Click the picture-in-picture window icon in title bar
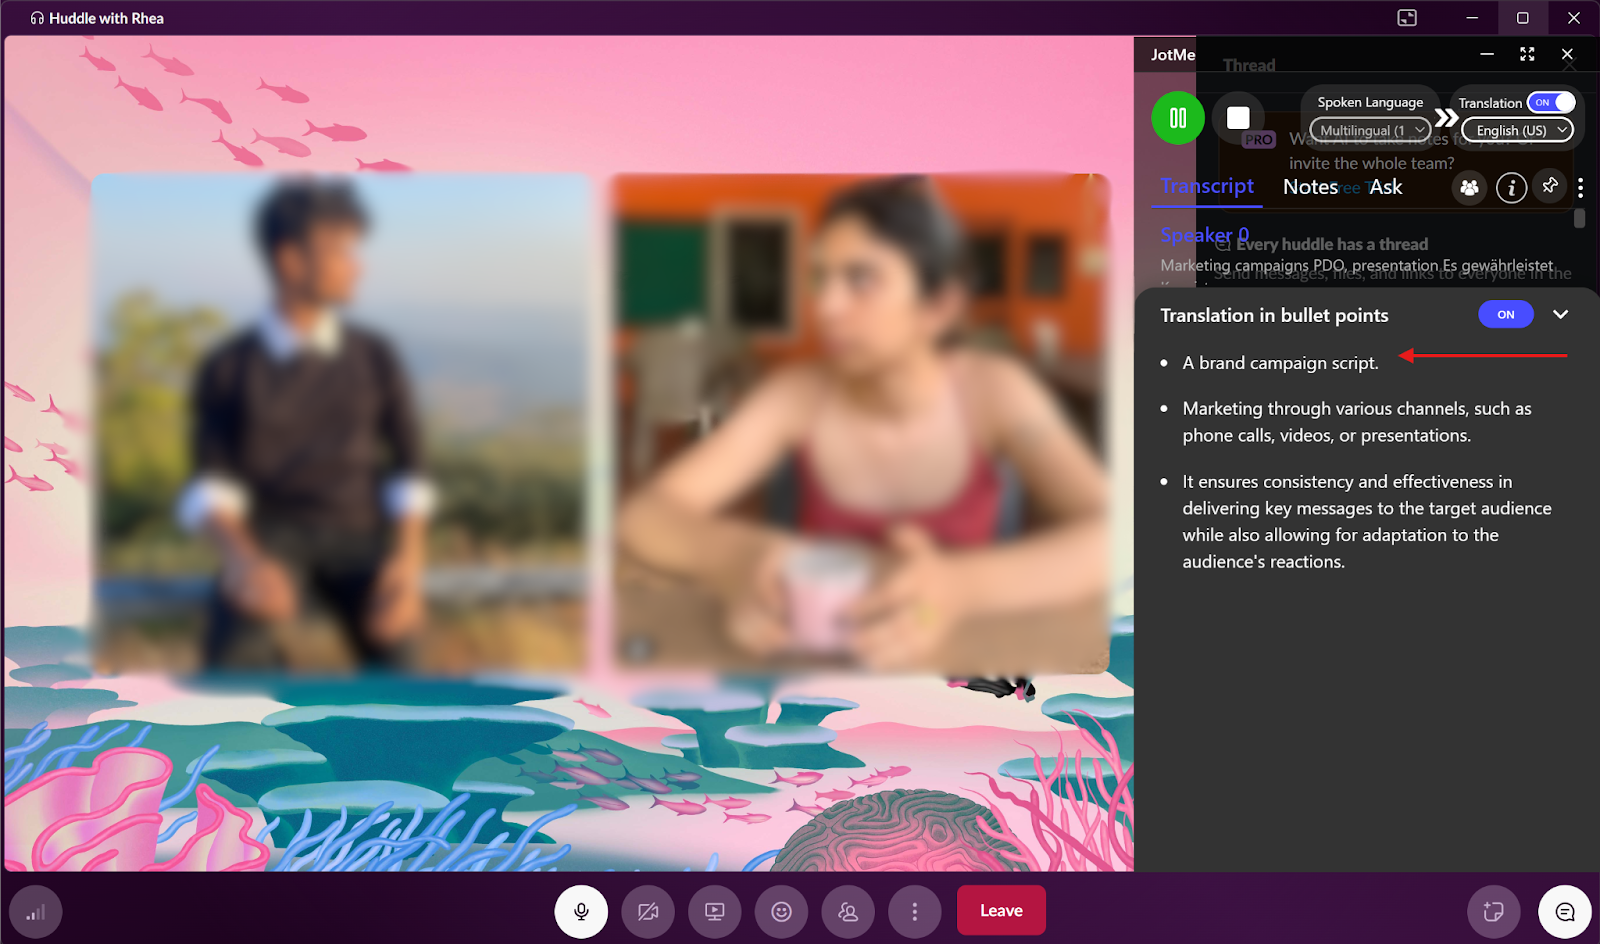Screen dimensions: 1600x944 tap(1407, 18)
